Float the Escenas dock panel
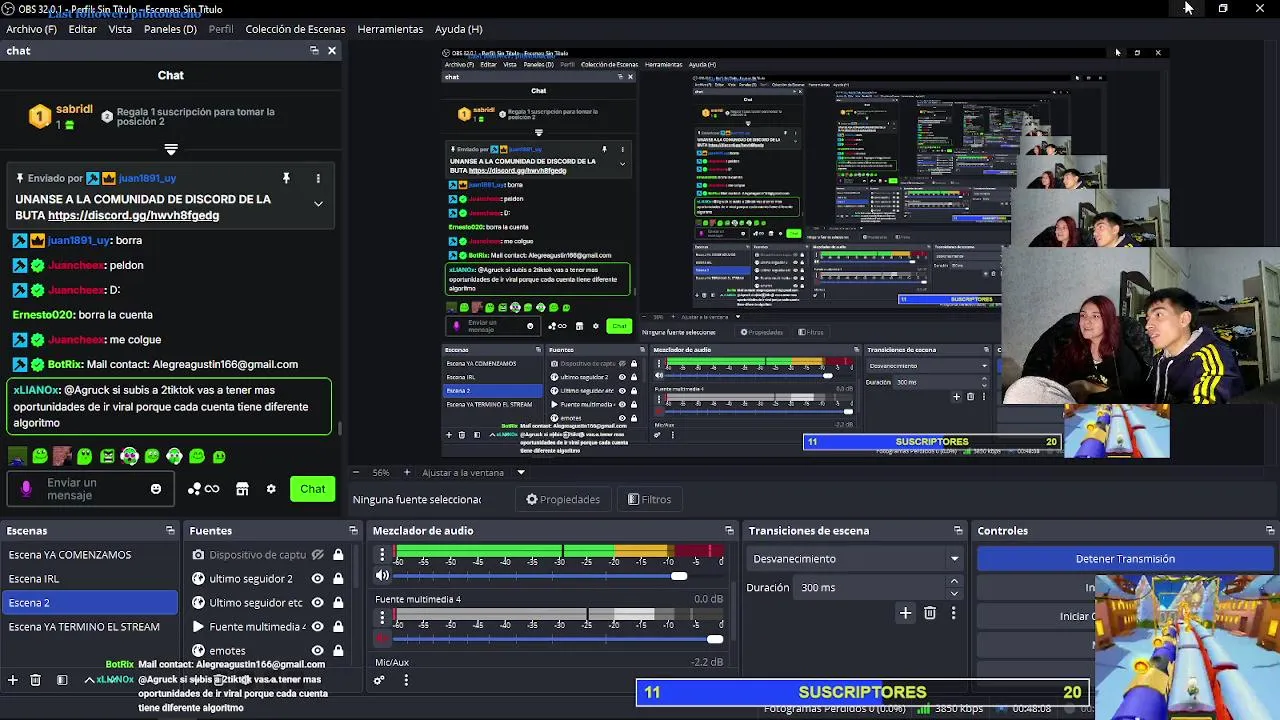 pos(170,531)
